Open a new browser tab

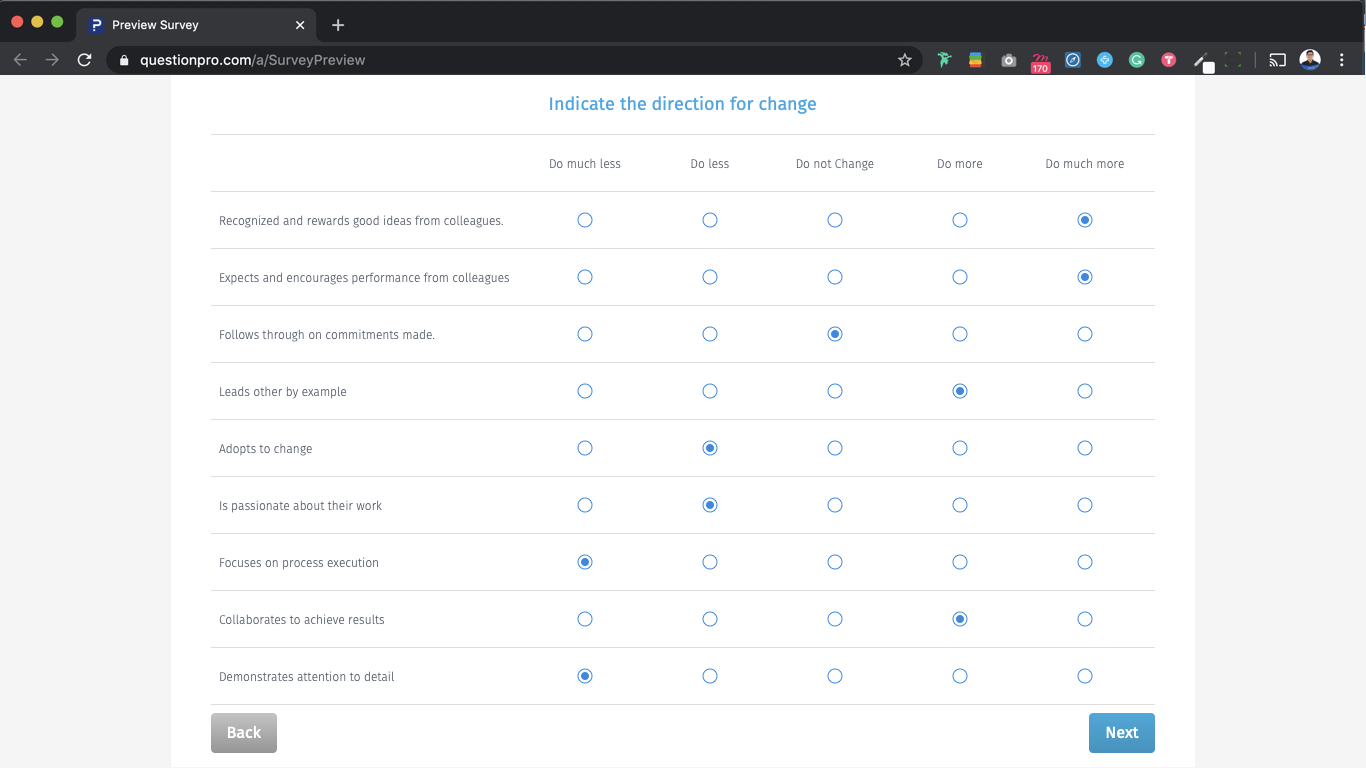(338, 25)
